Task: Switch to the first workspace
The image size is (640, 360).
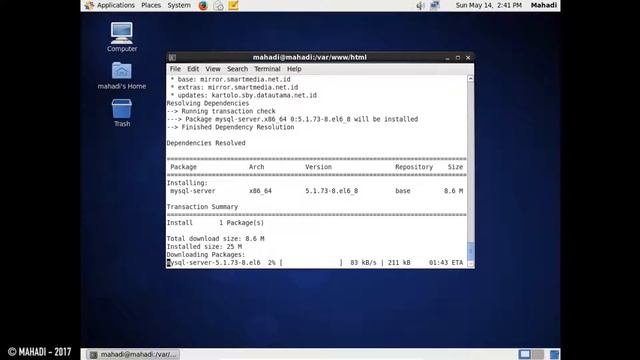Action: point(524,354)
